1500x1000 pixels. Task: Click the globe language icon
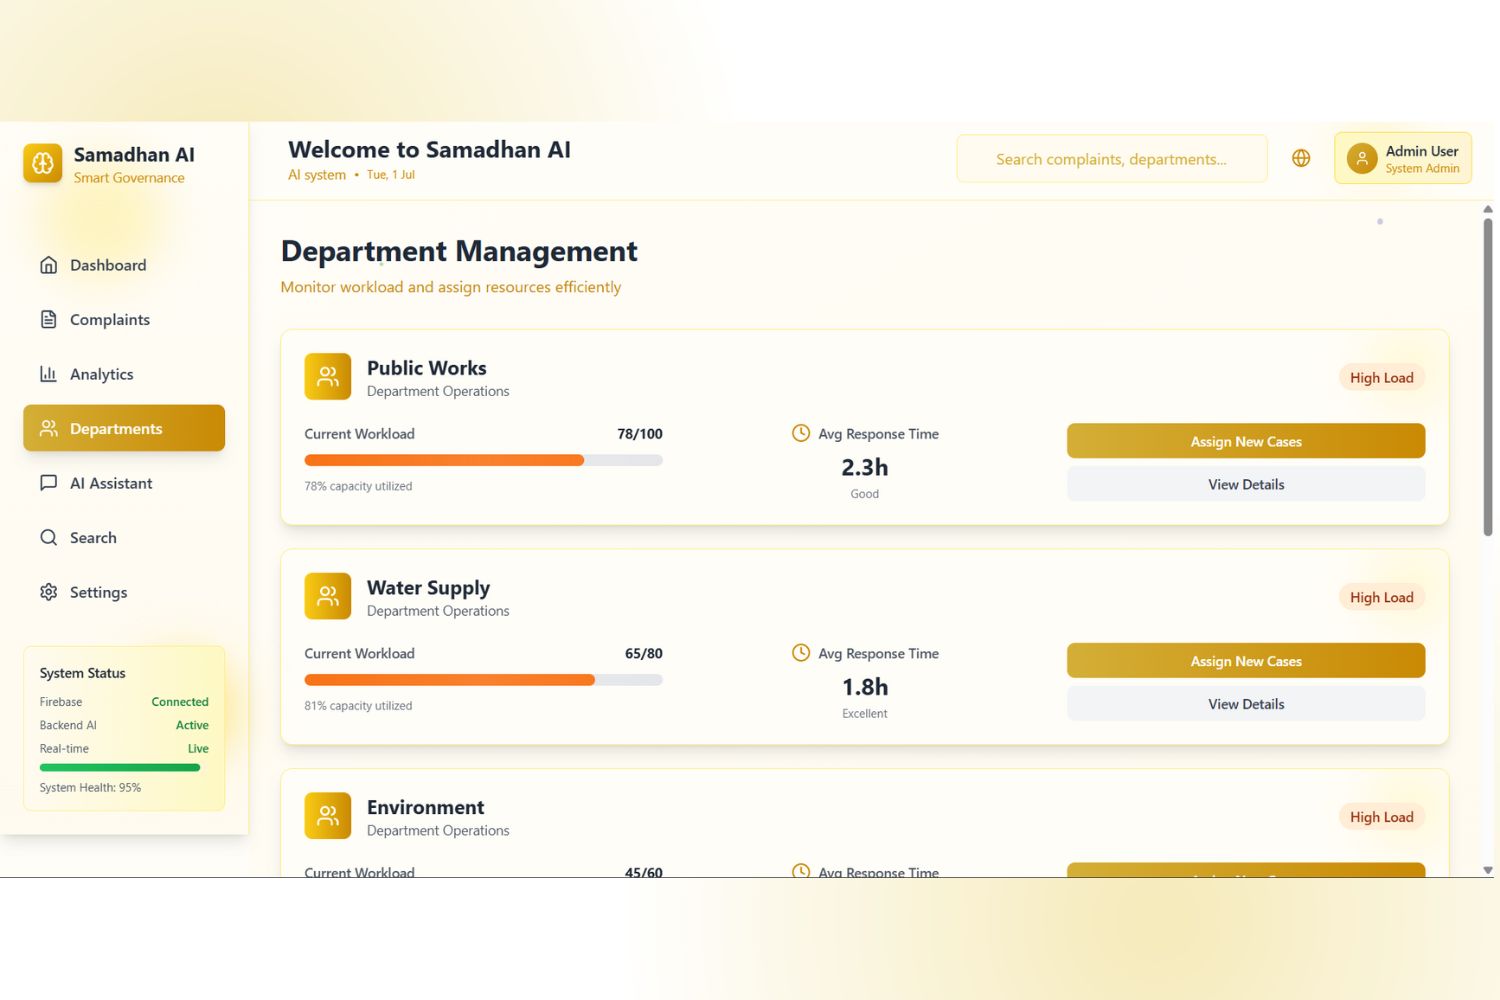pos(1301,158)
